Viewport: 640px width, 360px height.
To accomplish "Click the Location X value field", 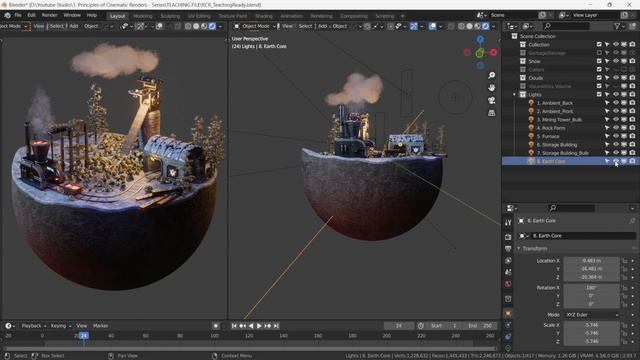I will click(x=591, y=260).
